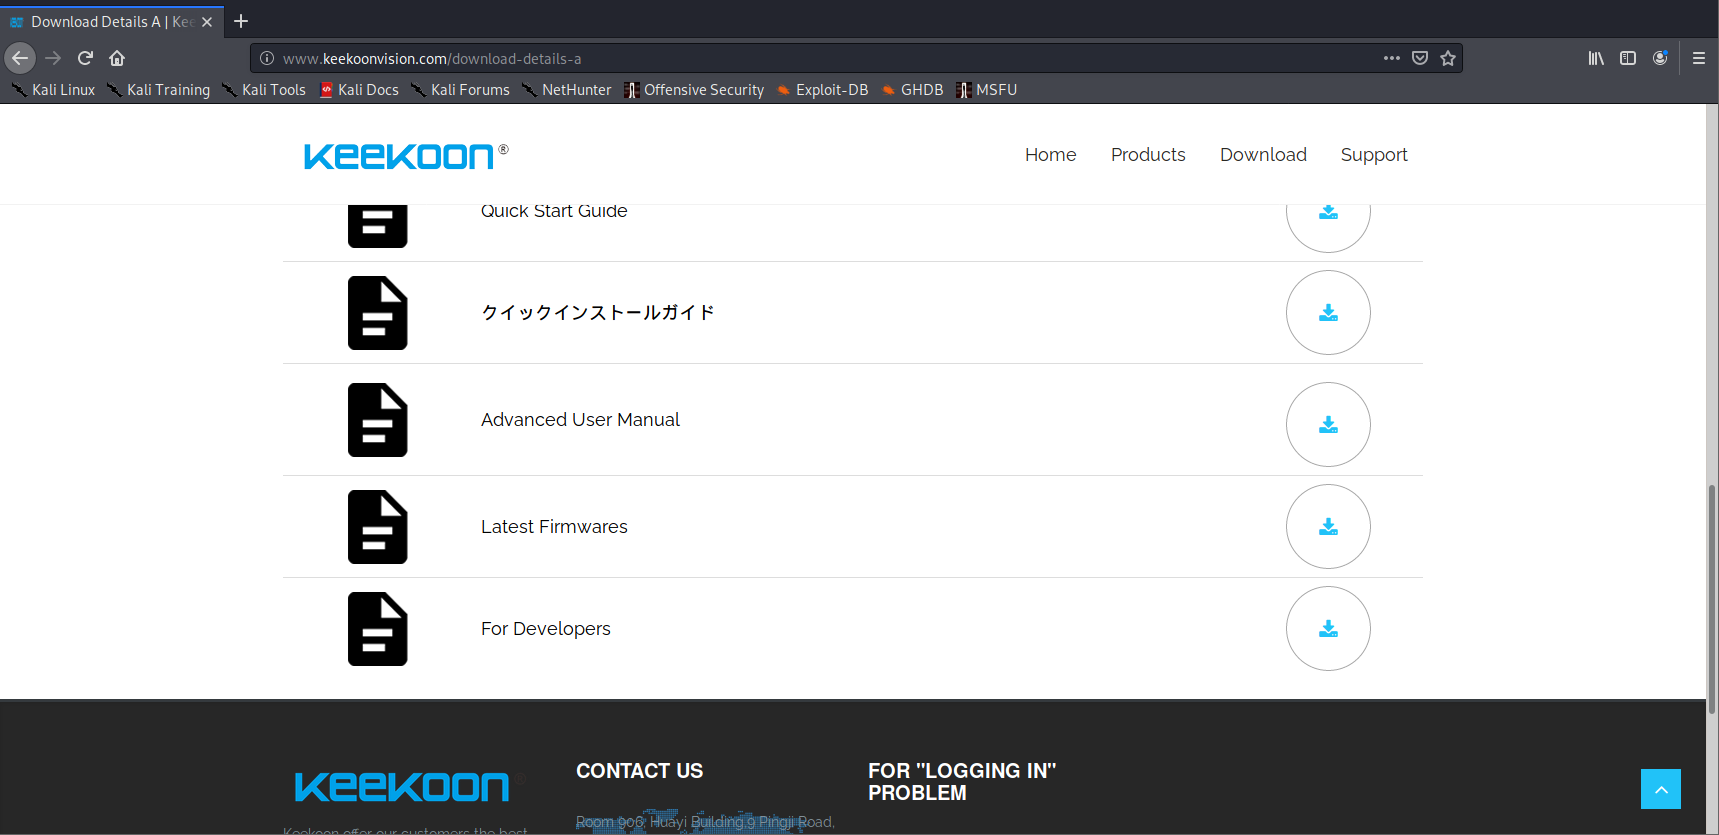
Task: Open the Products menu item
Action: (1148, 155)
